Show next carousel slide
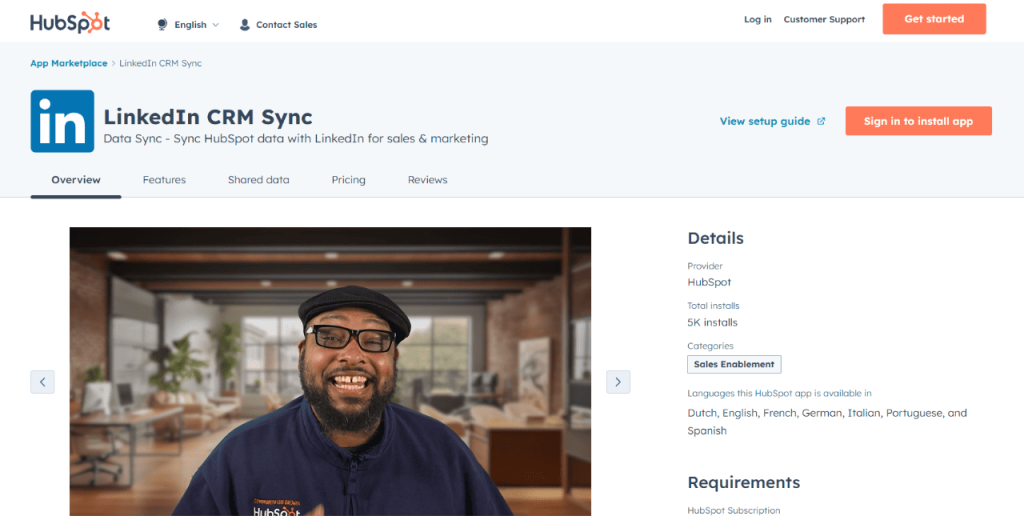1024x520 pixels. point(618,382)
